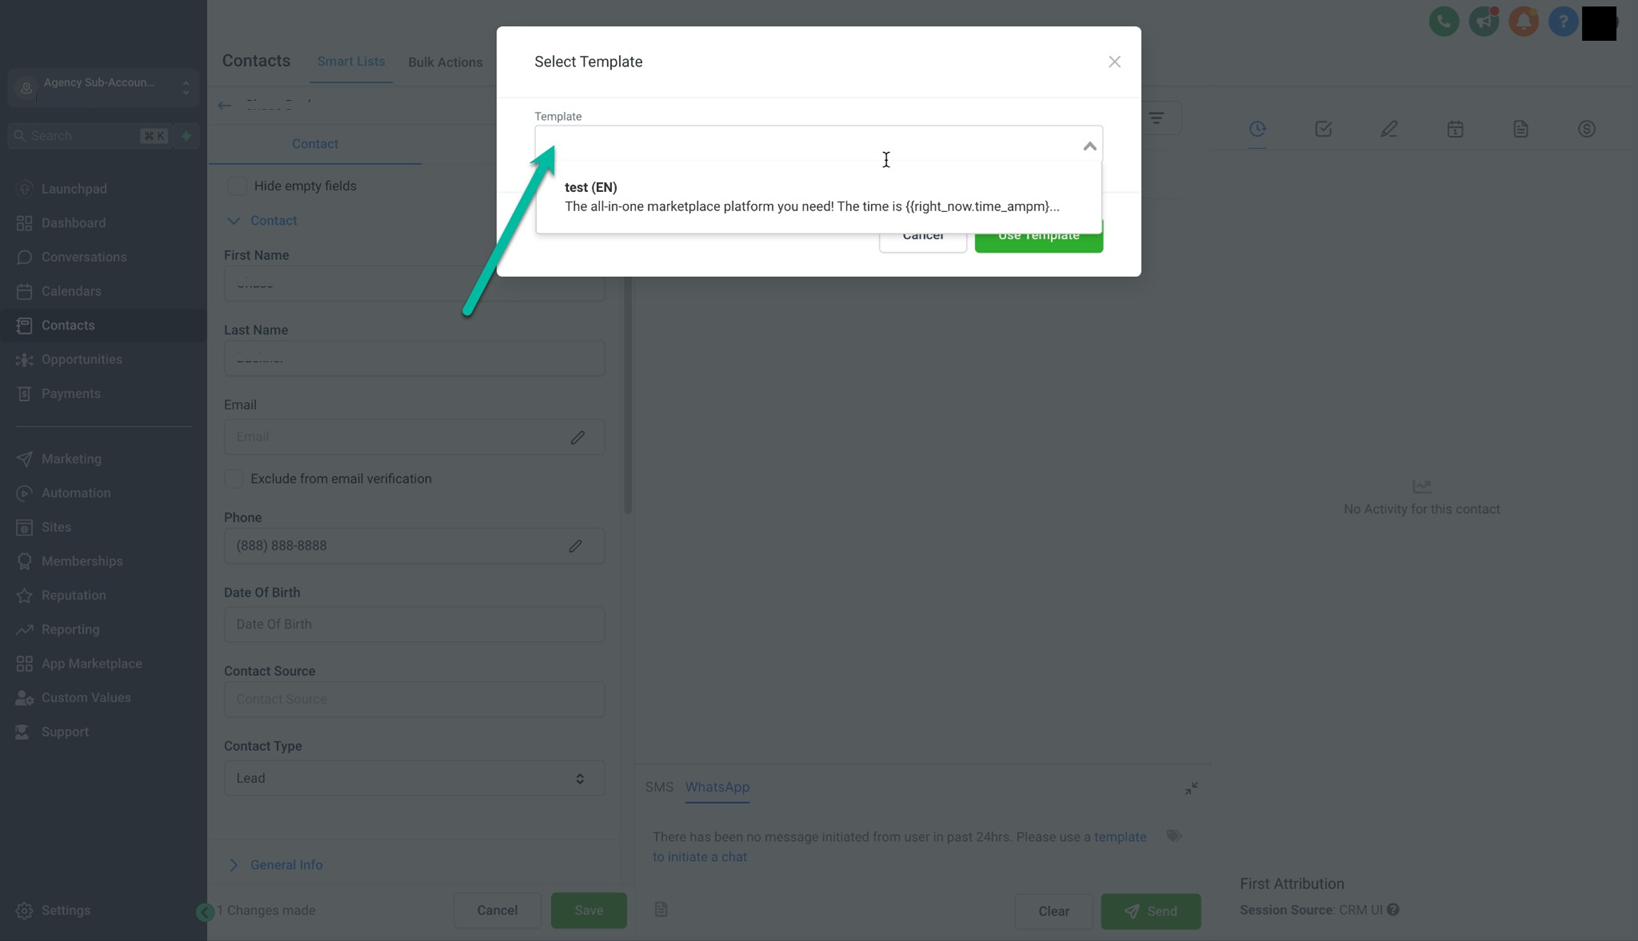Open the Bulk Actions tab
This screenshot has width=1638, height=941.
pyautogui.click(x=445, y=62)
